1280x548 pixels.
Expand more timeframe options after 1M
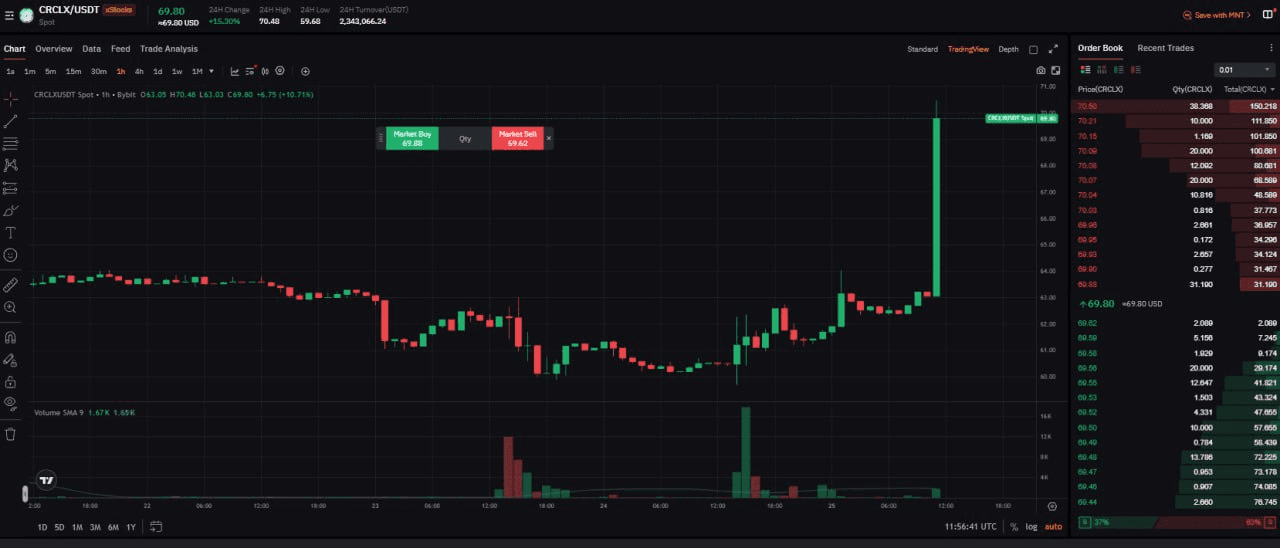click(x=211, y=71)
